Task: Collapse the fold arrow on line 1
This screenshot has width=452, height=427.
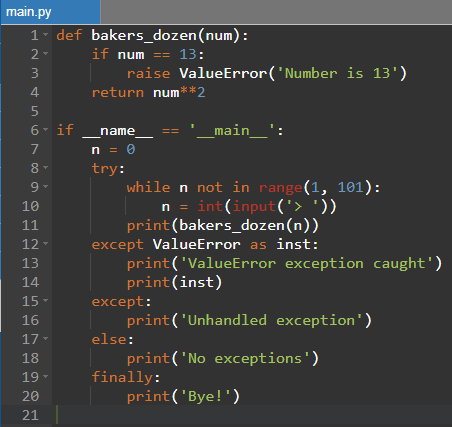Action: click(x=45, y=34)
